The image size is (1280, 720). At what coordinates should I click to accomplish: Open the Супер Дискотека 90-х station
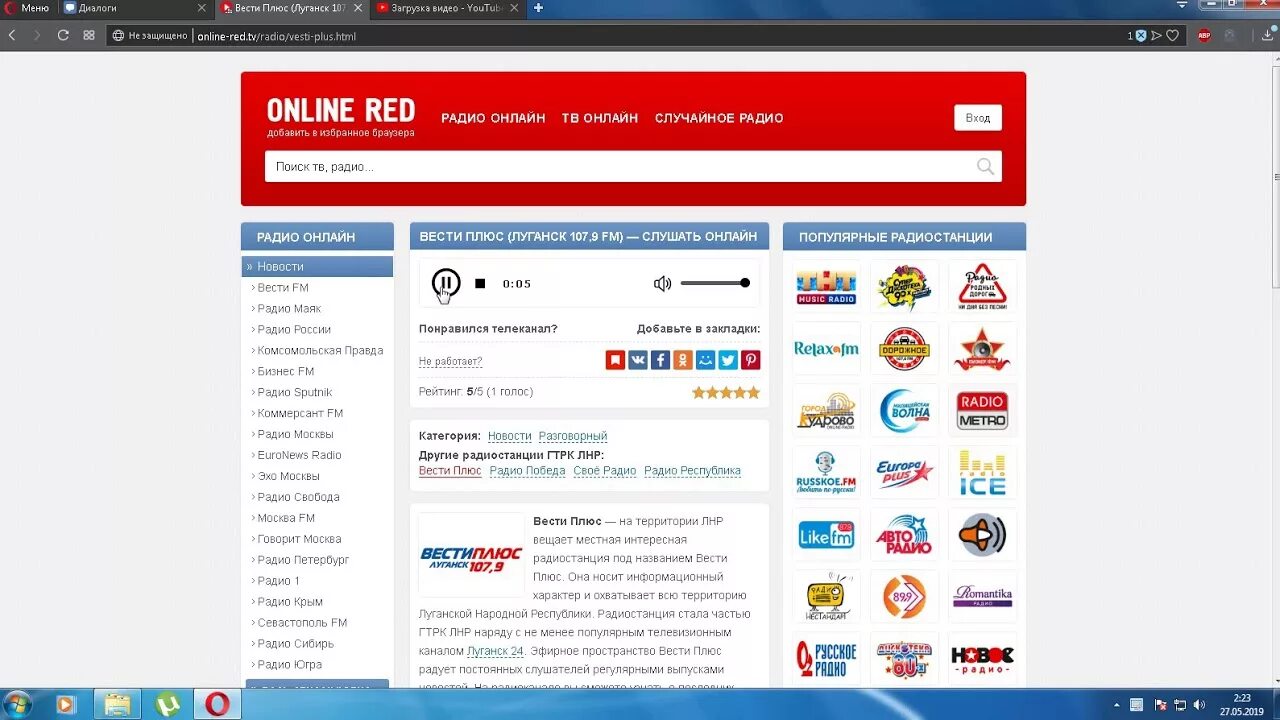point(904,287)
